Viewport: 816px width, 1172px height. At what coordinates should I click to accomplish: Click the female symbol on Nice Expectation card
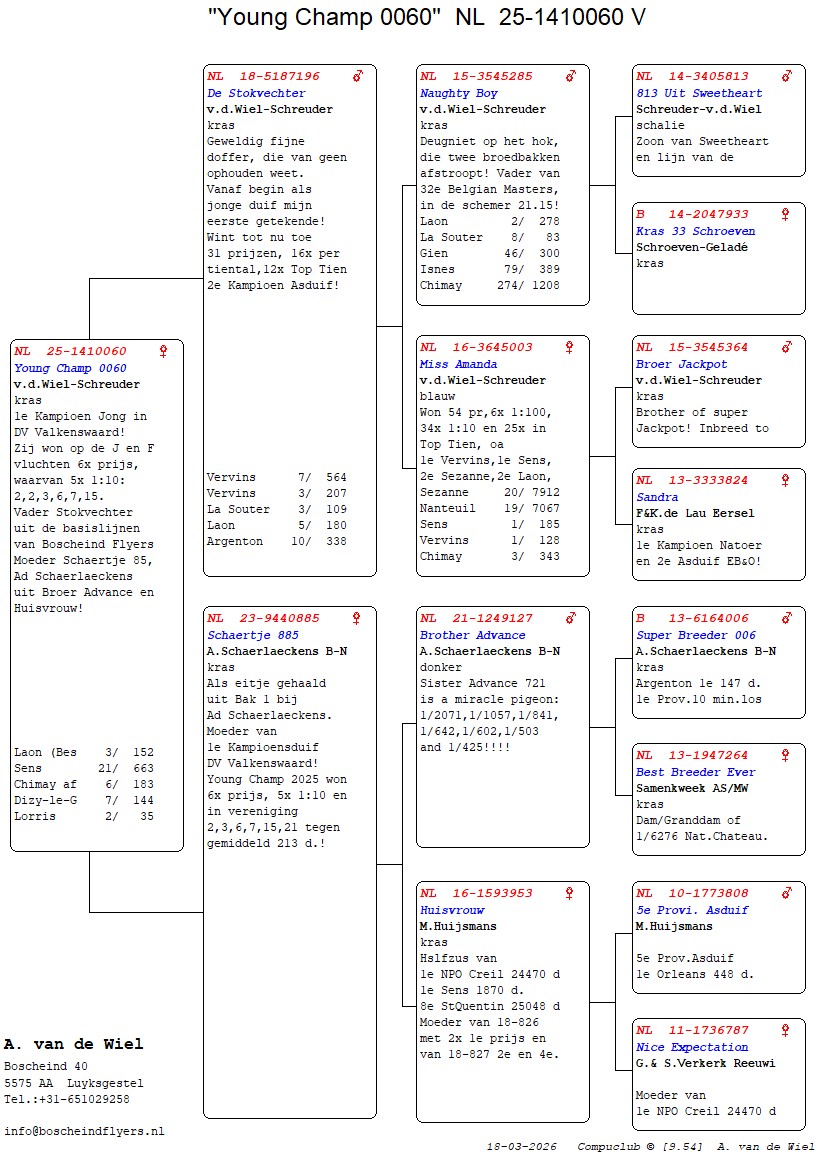coord(786,1030)
